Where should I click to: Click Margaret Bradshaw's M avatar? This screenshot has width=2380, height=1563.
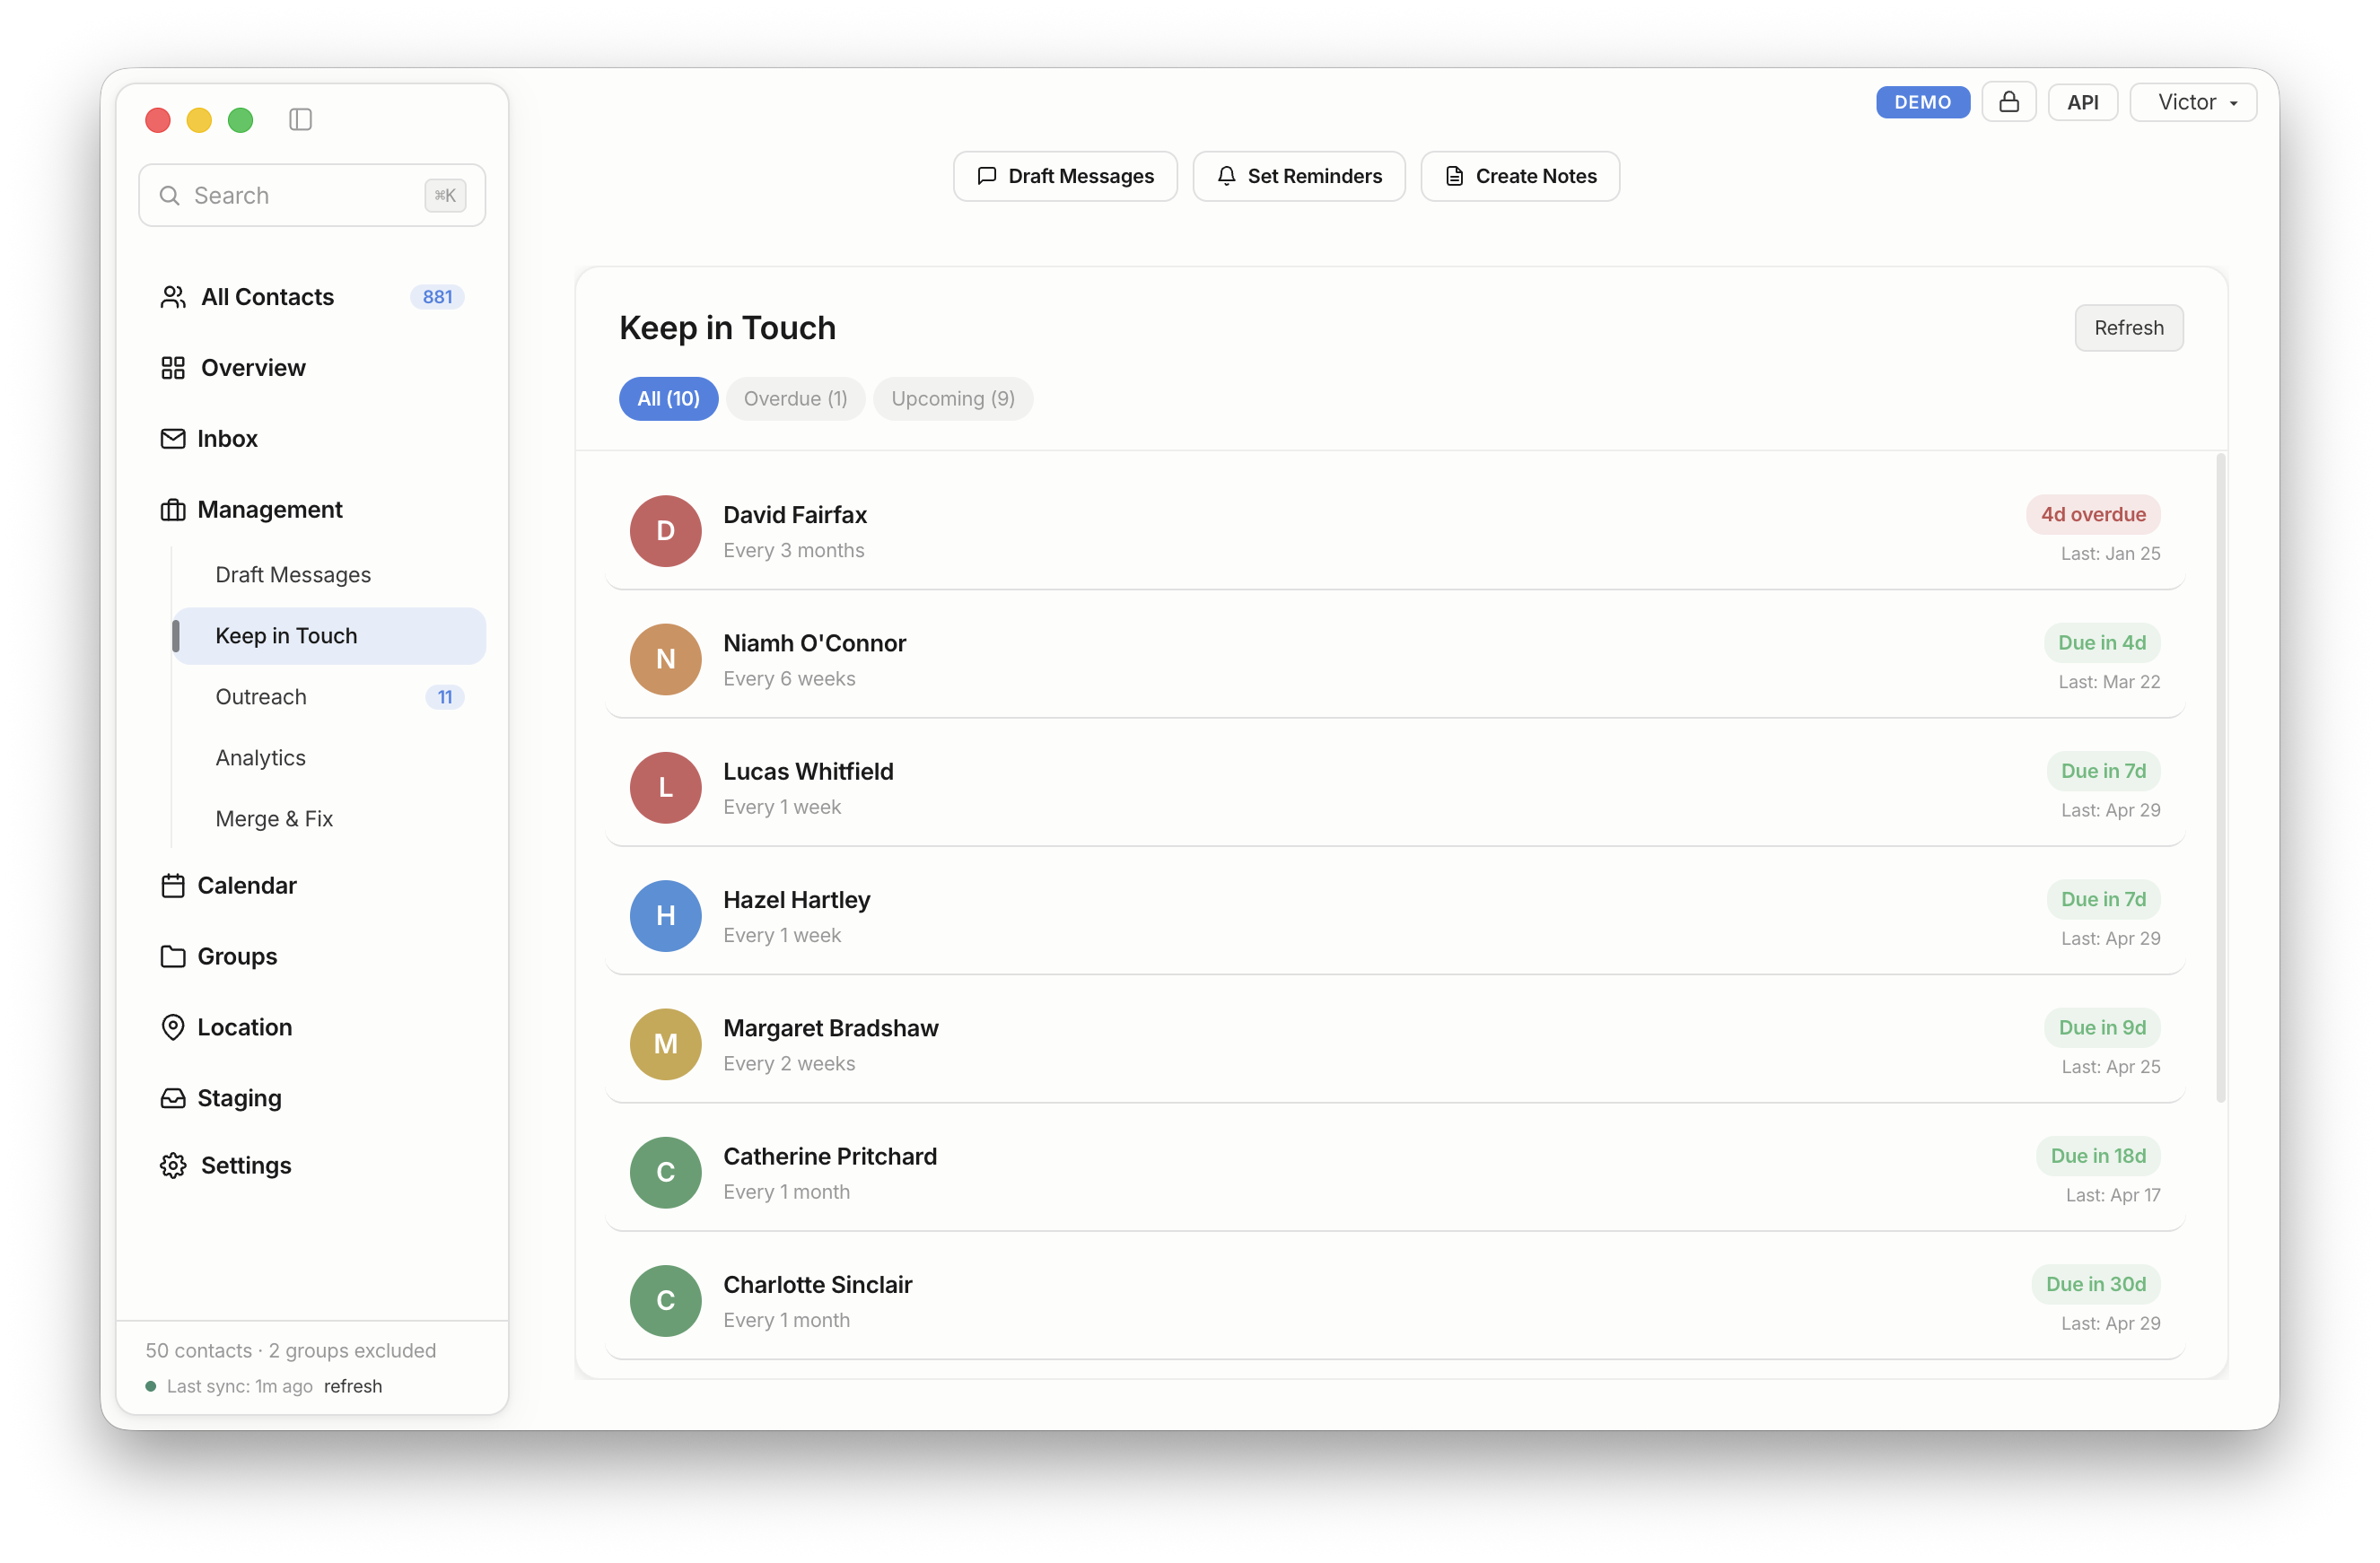(x=665, y=1044)
